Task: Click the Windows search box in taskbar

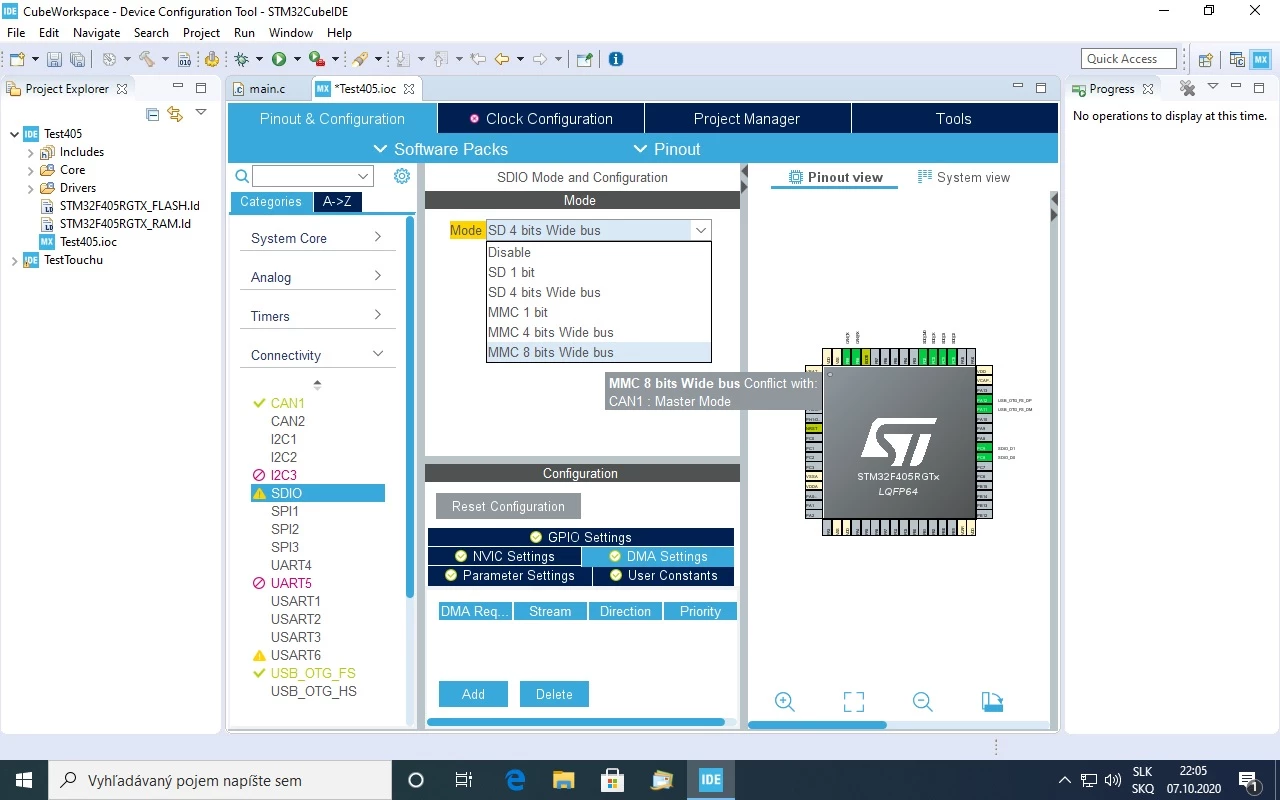Action: (219, 780)
